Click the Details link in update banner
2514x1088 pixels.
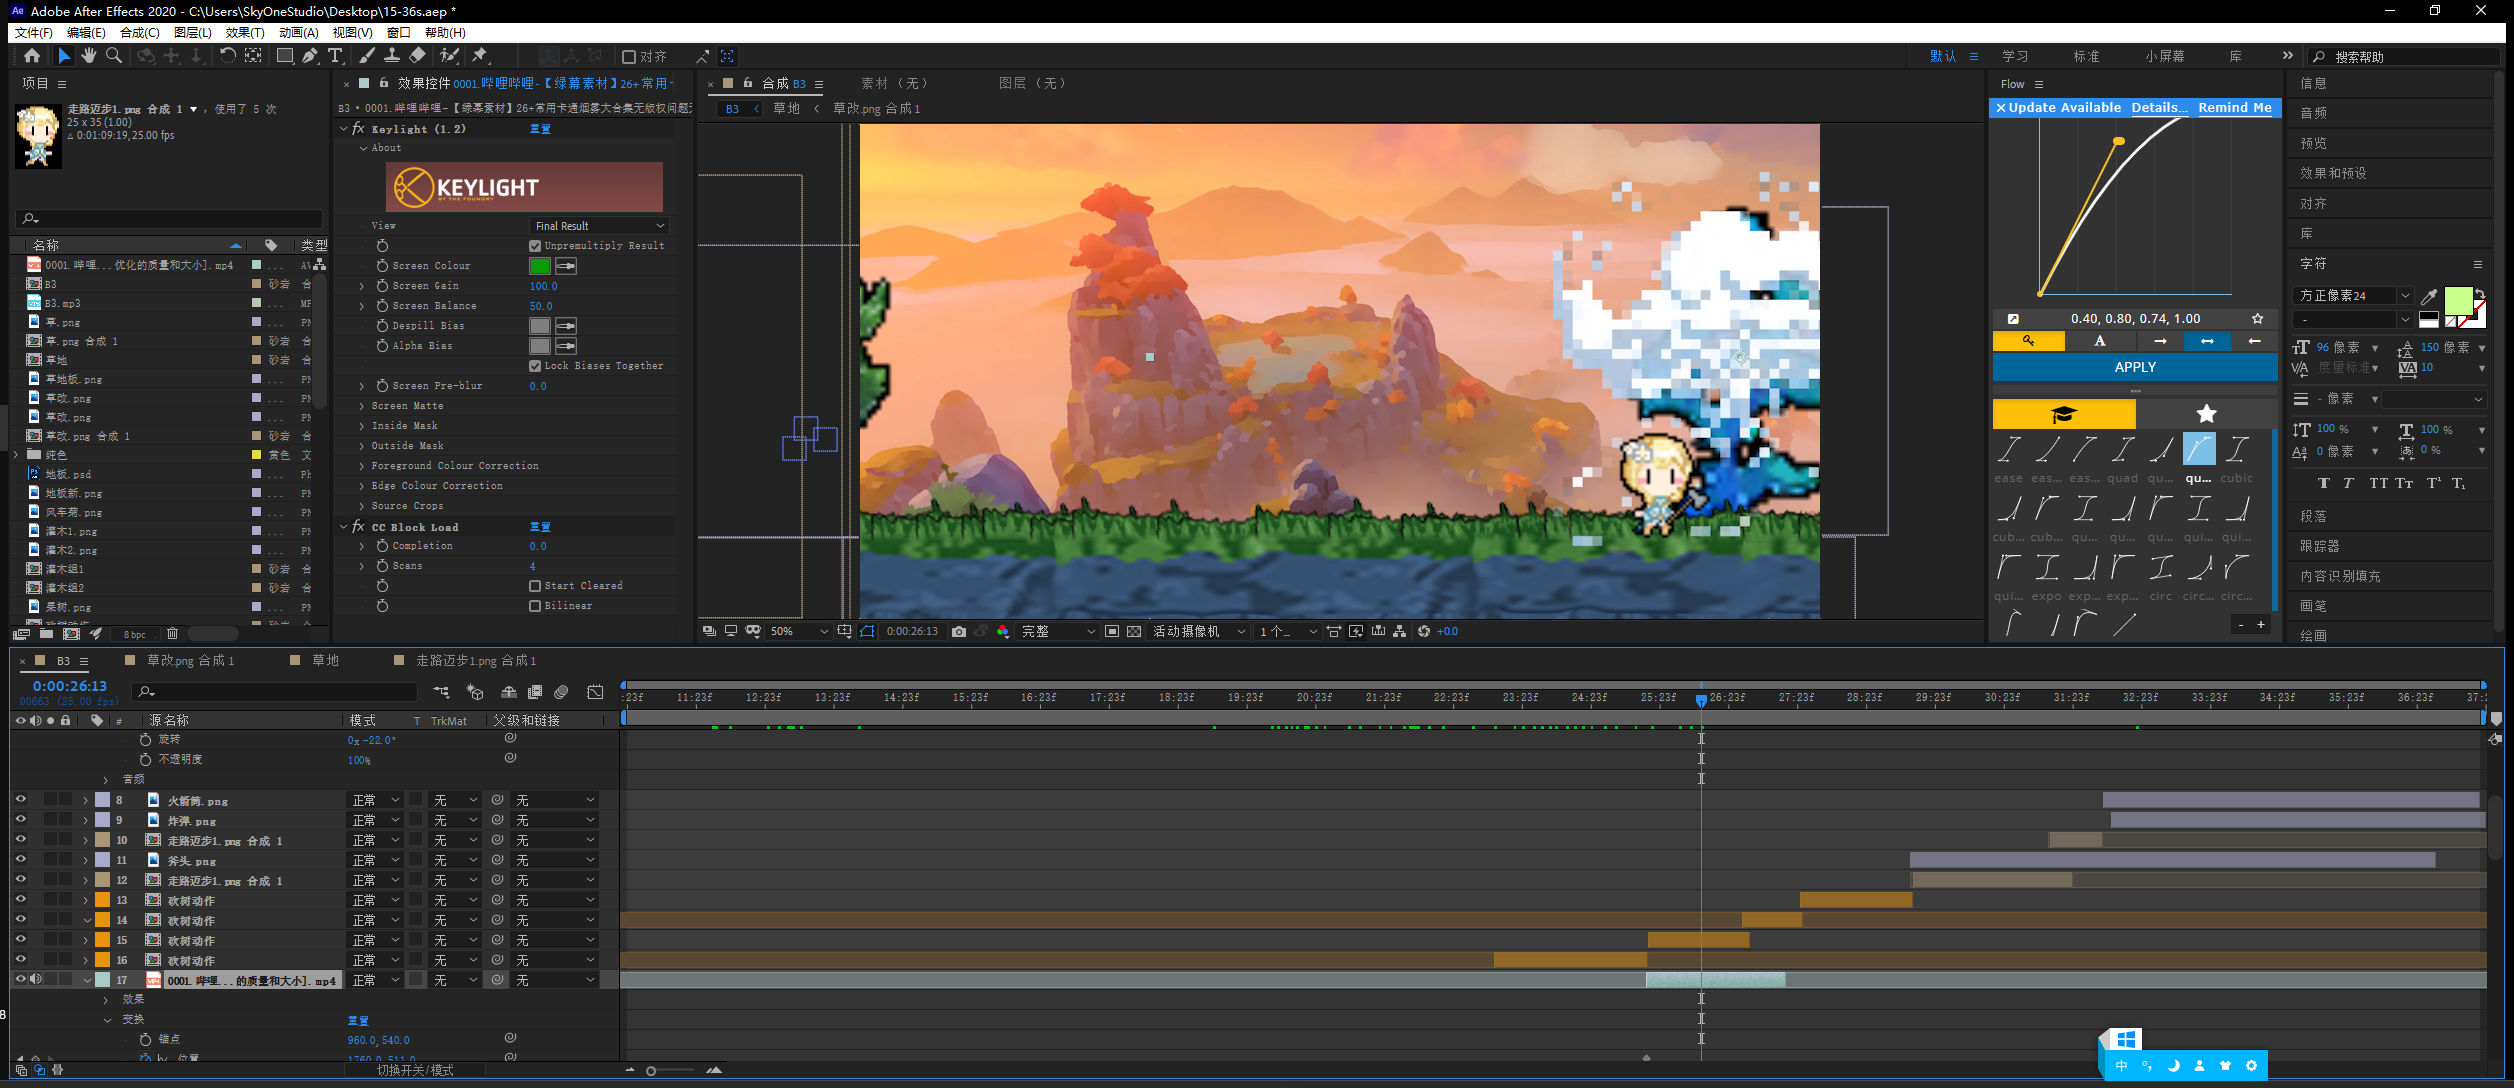tap(2158, 107)
